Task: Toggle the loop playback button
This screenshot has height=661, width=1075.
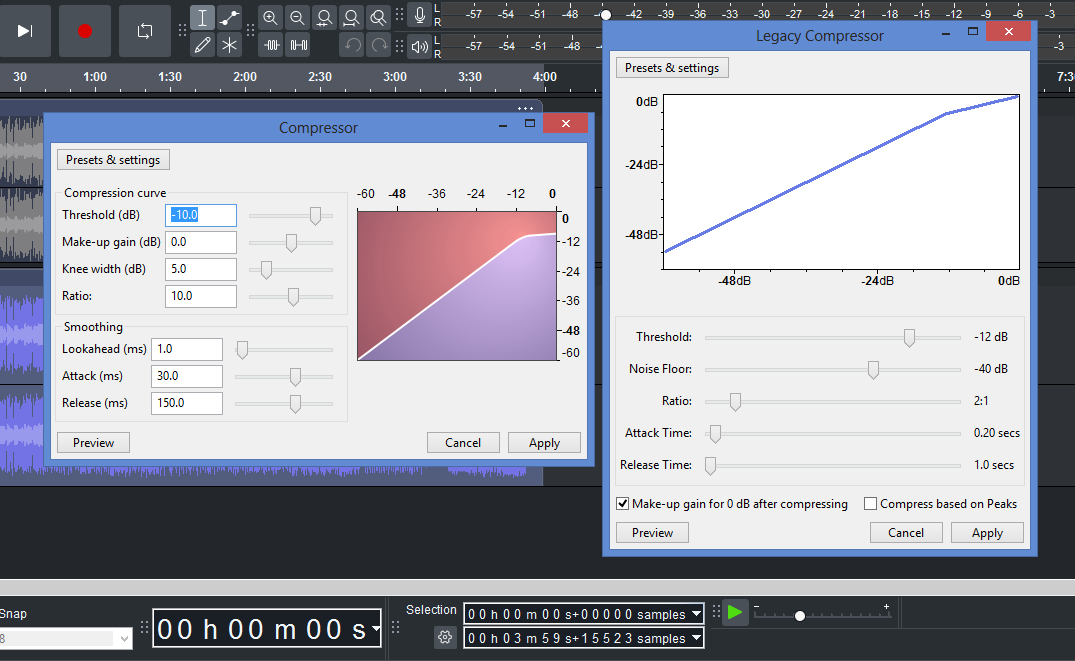Action: [x=144, y=31]
